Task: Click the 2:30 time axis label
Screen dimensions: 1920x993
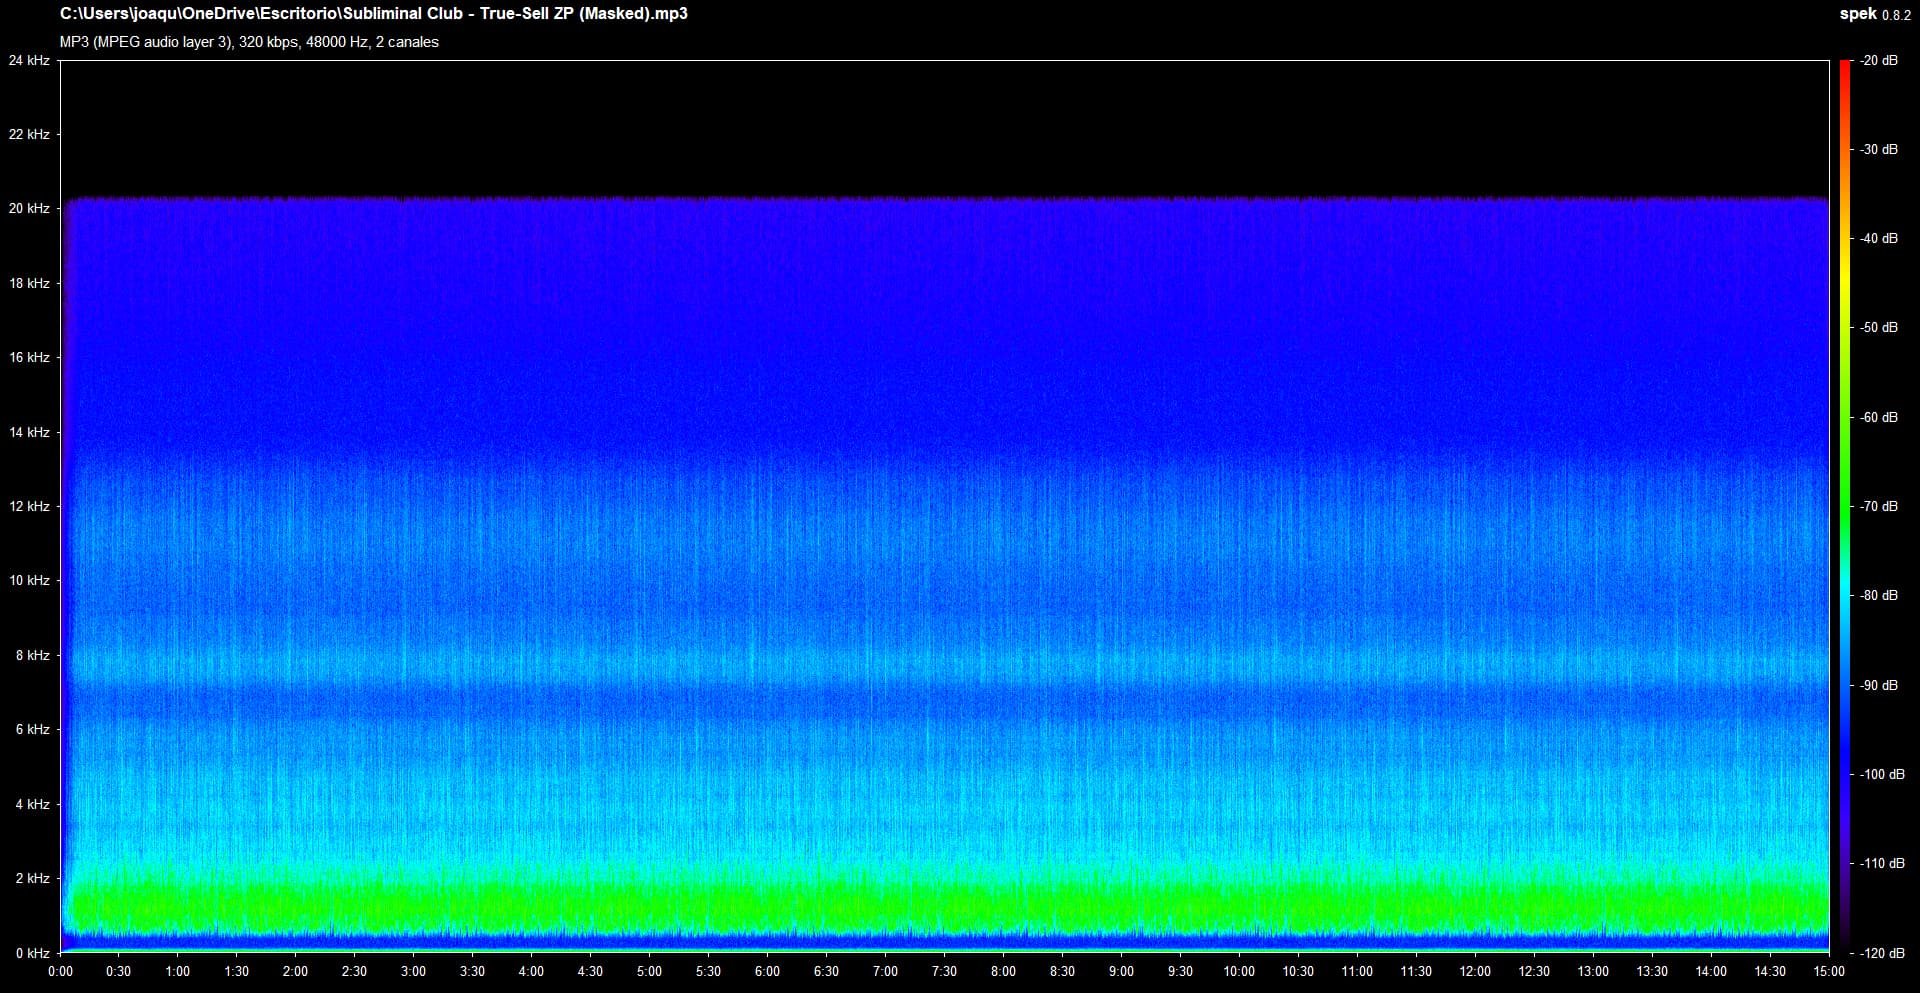Action: click(x=355, y=971)
